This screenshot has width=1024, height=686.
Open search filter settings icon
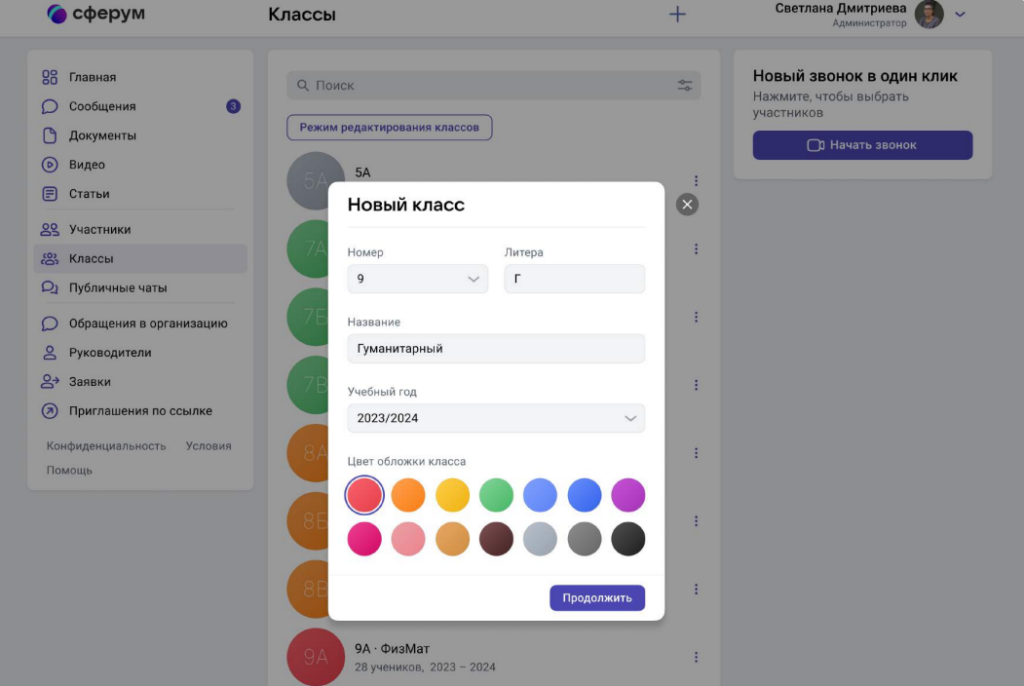coord(685,86)
